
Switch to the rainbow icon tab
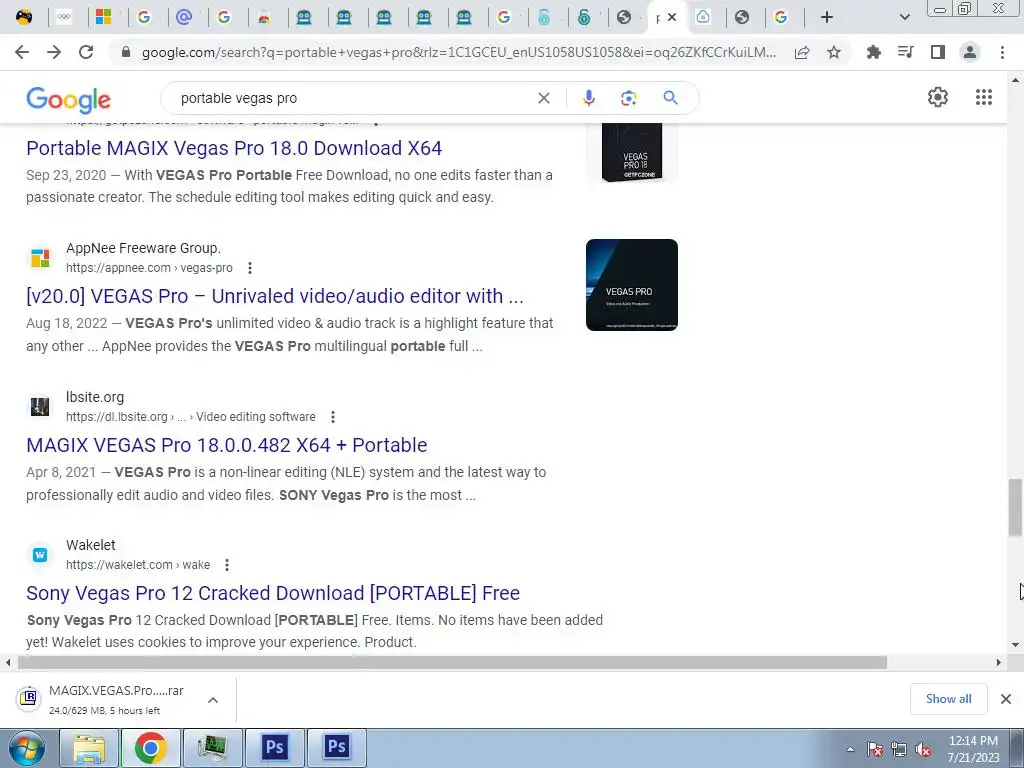[x=264, y=18]
